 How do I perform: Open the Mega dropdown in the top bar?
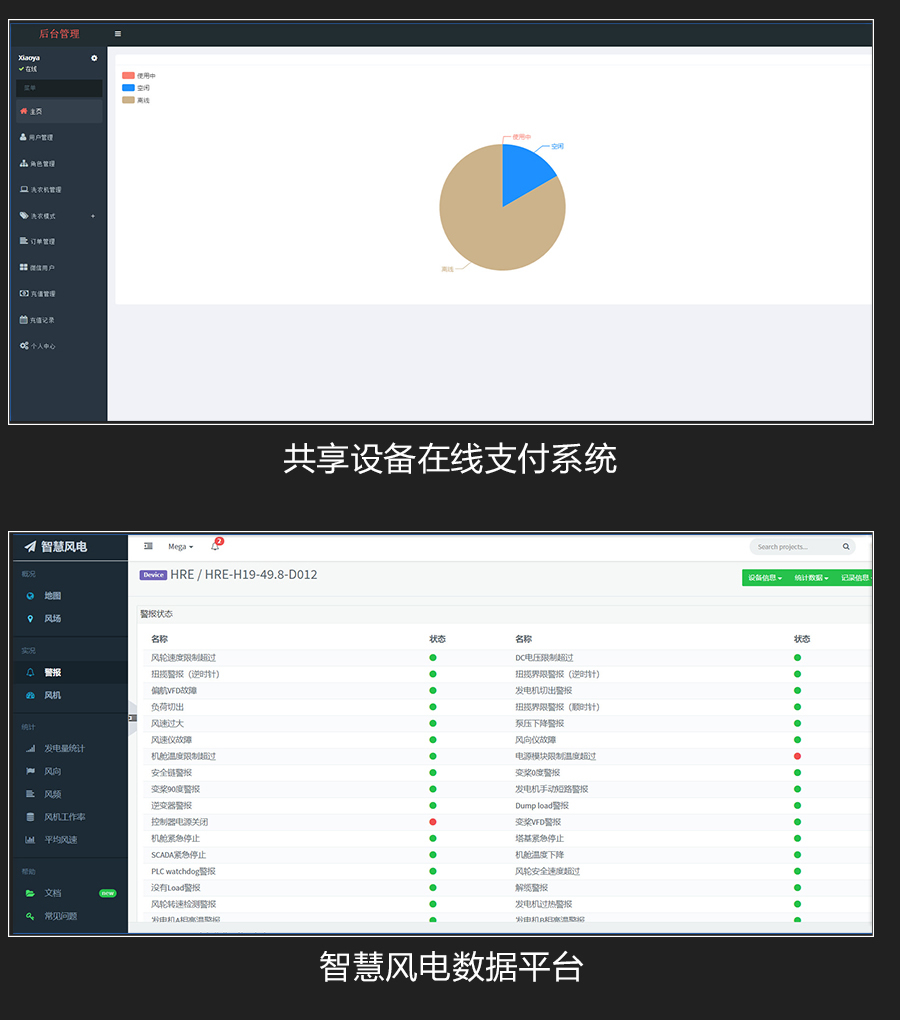pos(178,546)
